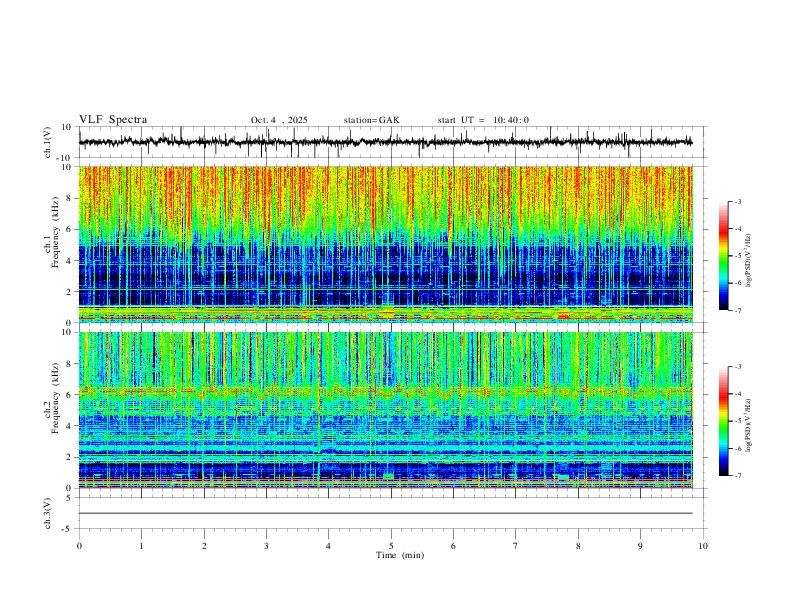Click the "ch.3(V)" axis label
The width and height of the screenshot is (792, 612).
(x=48, y=514)
